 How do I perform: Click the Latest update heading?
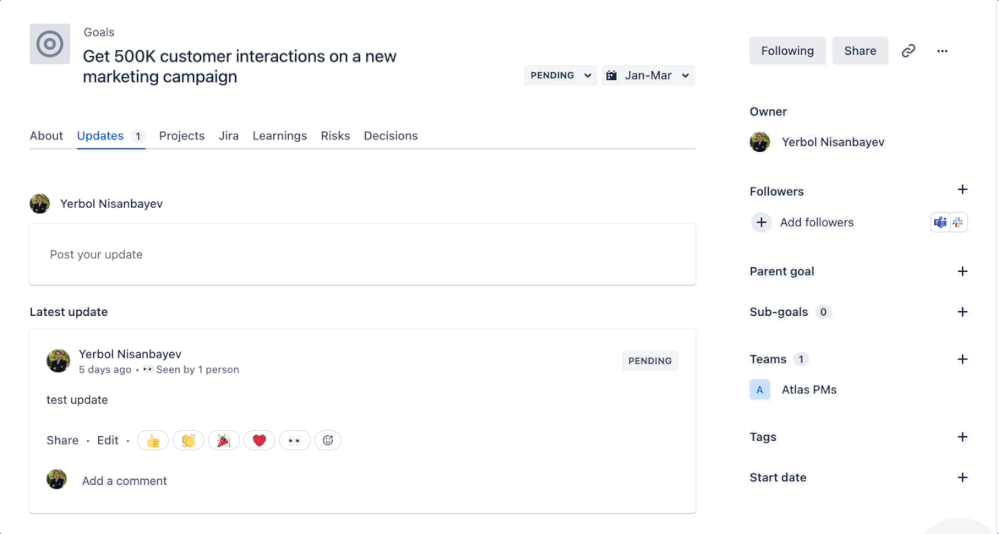point(69,312)
